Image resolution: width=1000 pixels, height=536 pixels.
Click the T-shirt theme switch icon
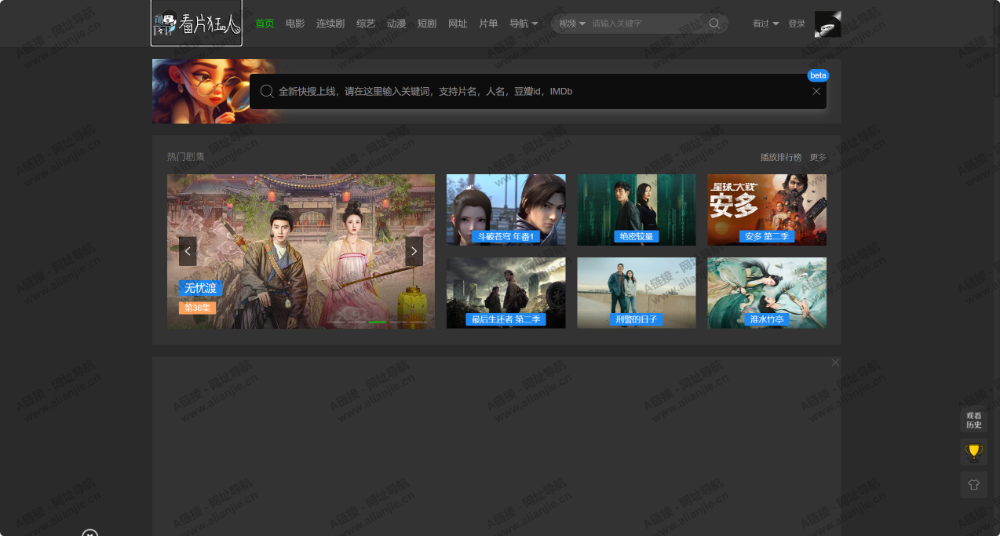coord(974,485)
